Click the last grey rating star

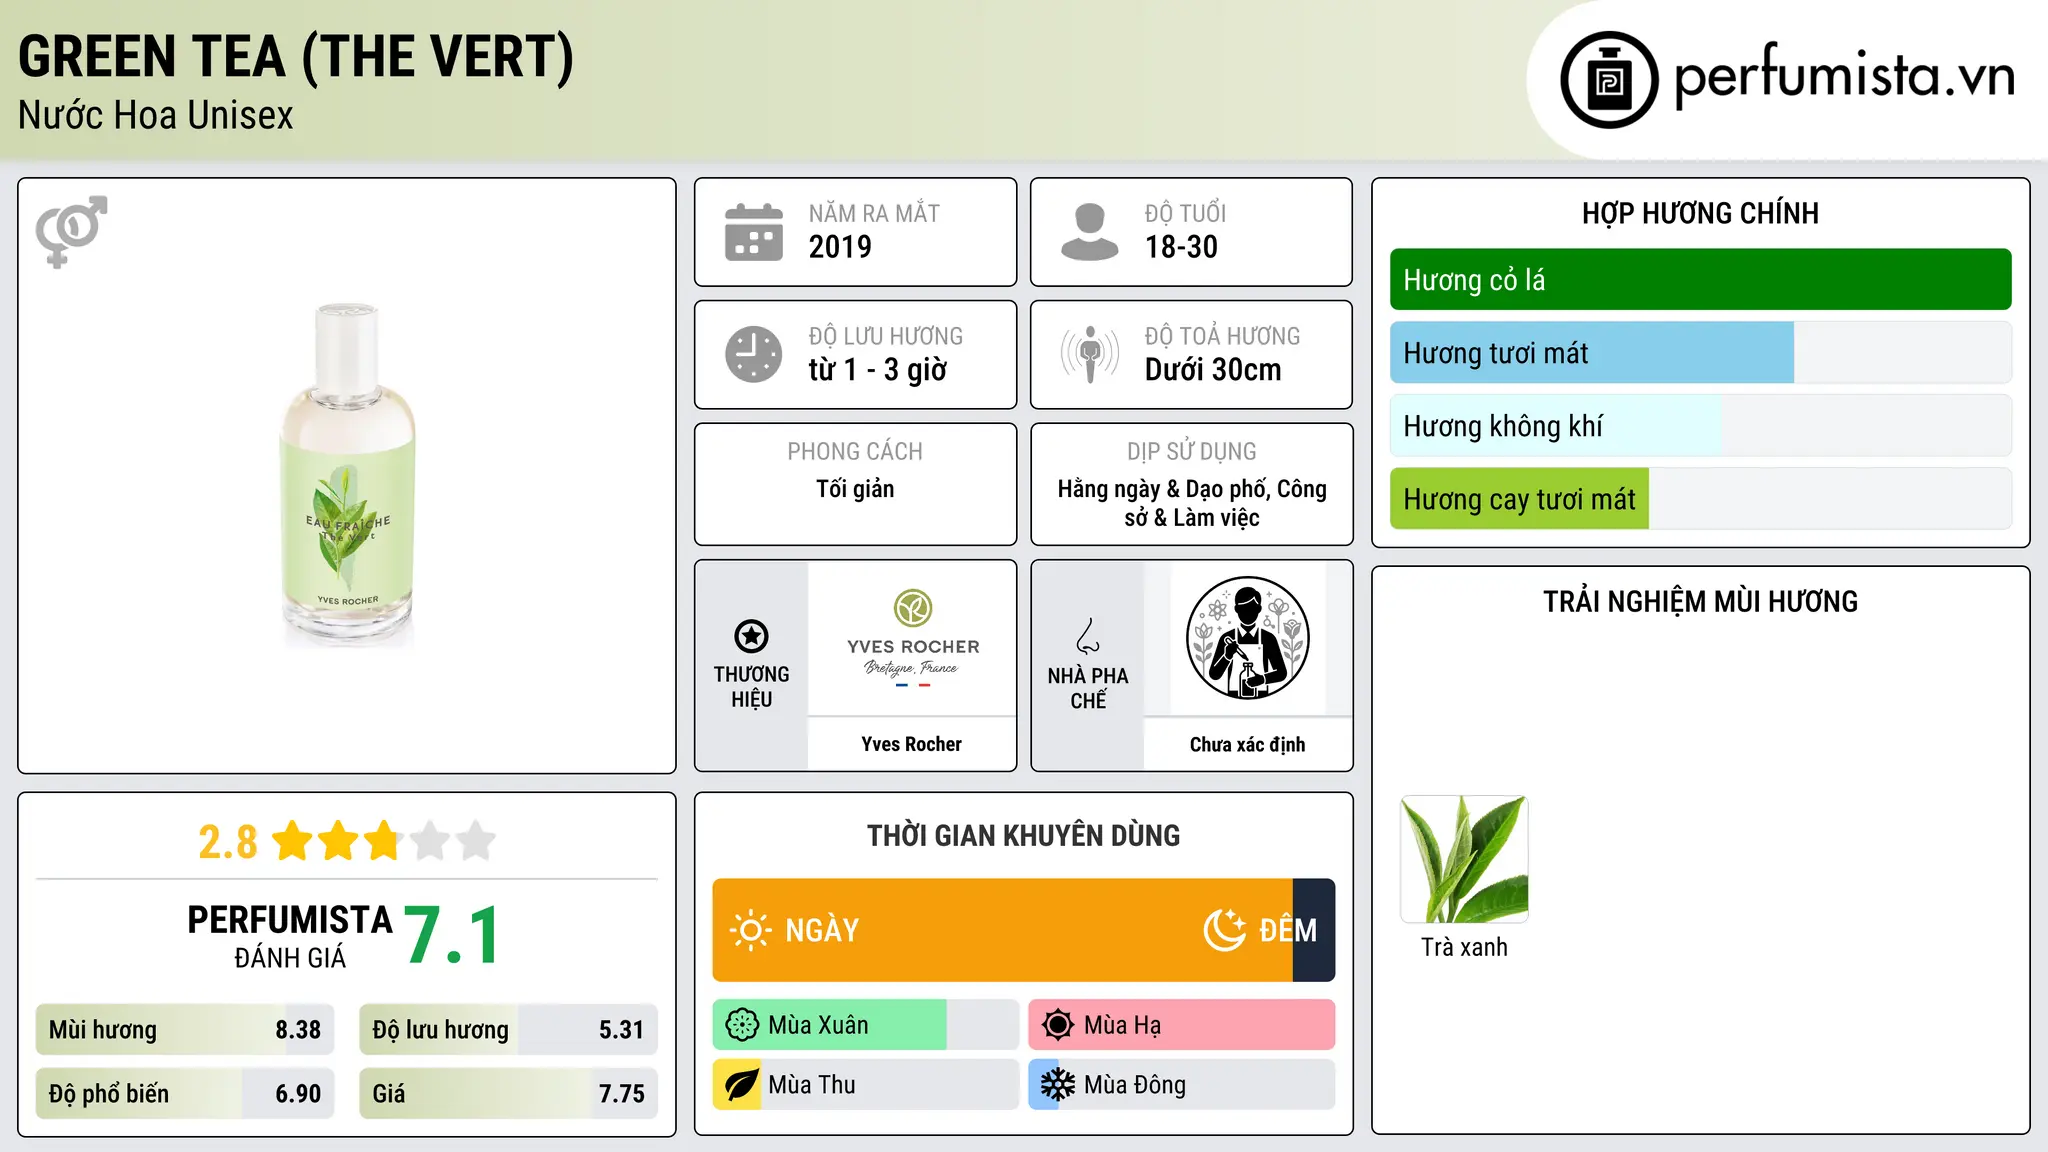click(x=476, y=841)
